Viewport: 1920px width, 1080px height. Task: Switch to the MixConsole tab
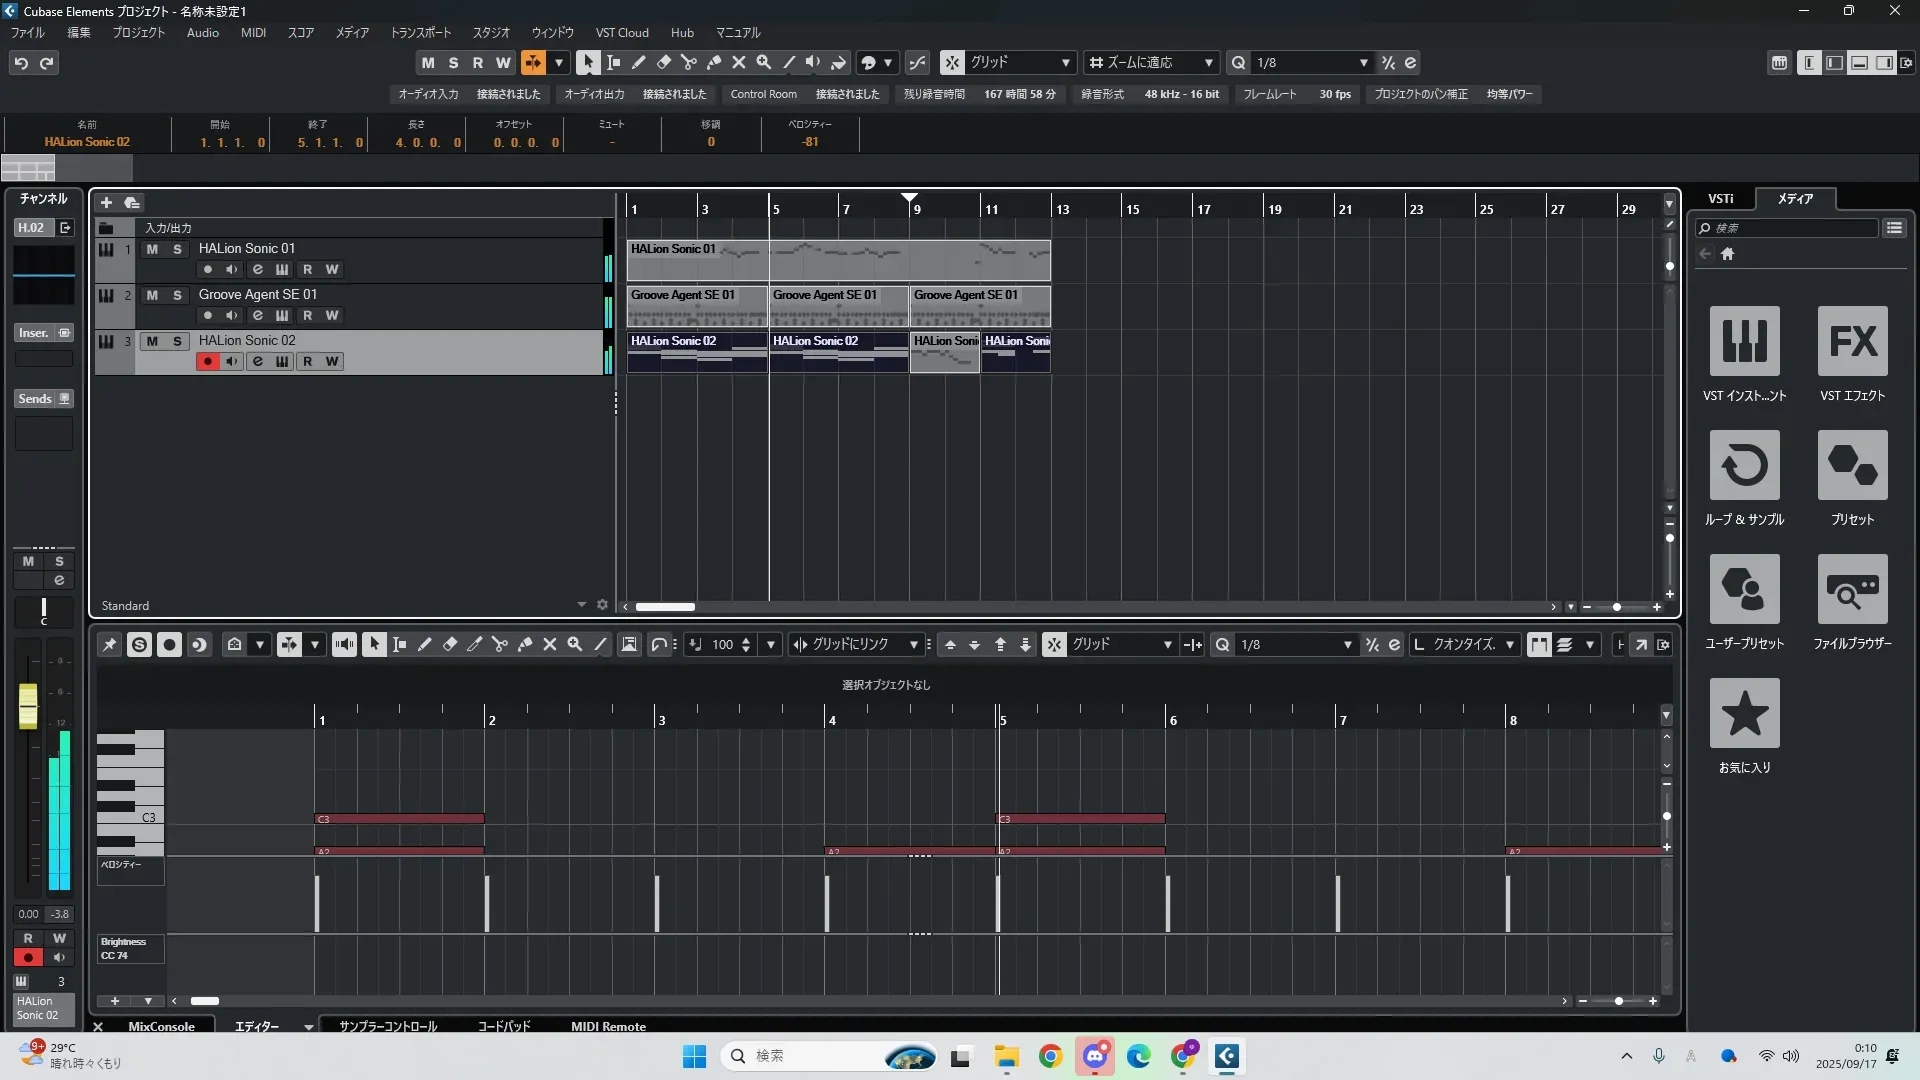point(161,1026)
